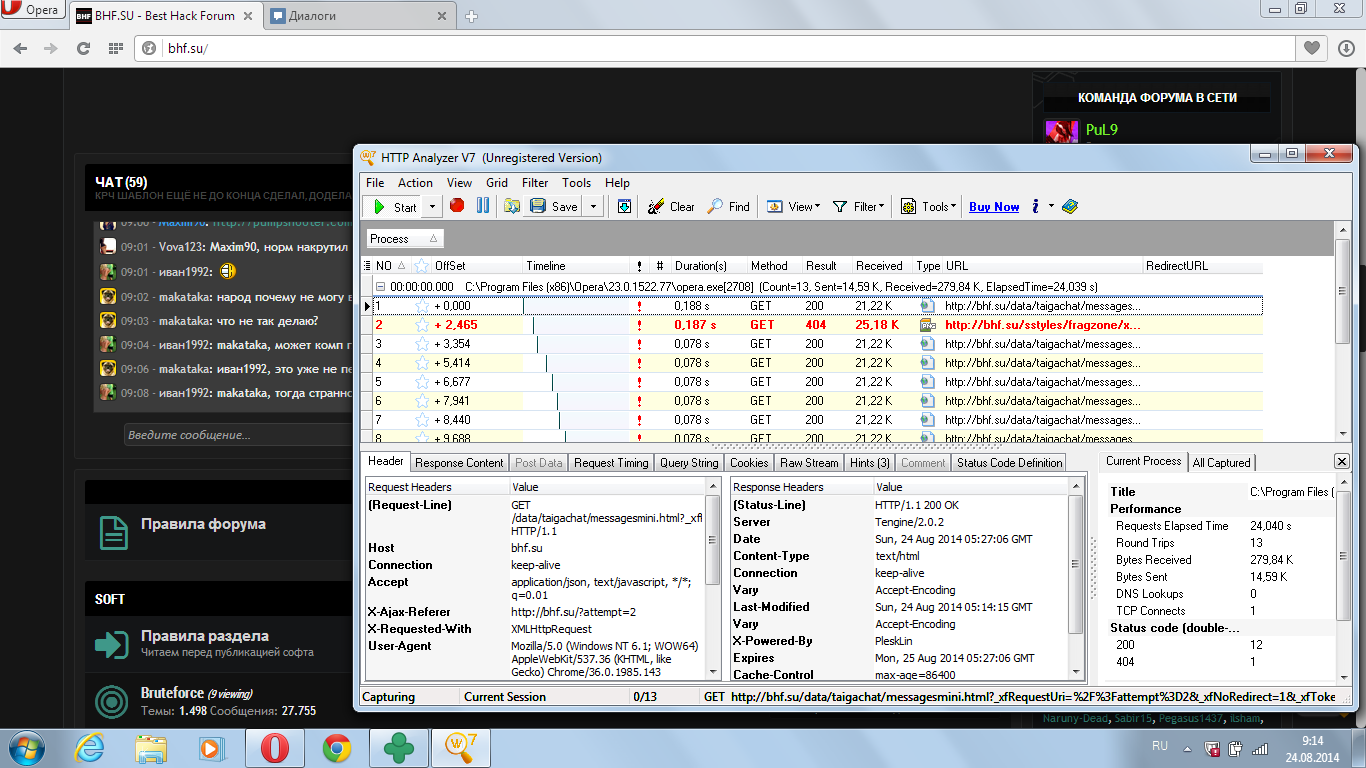
Task: Open Find using the magnifier icon
Action: pyautogui.click(x=728, y=207)
